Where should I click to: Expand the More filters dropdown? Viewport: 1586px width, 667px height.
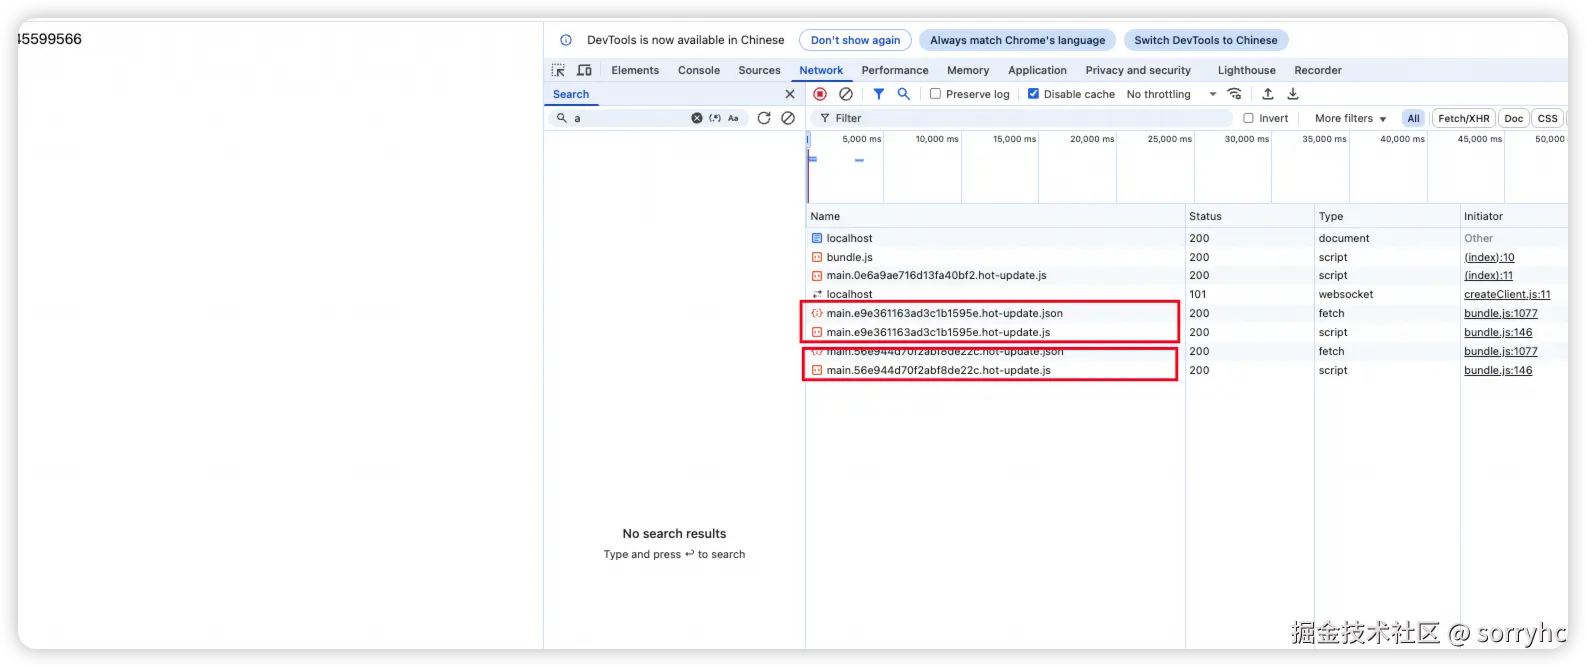(x=1350, y=118)
